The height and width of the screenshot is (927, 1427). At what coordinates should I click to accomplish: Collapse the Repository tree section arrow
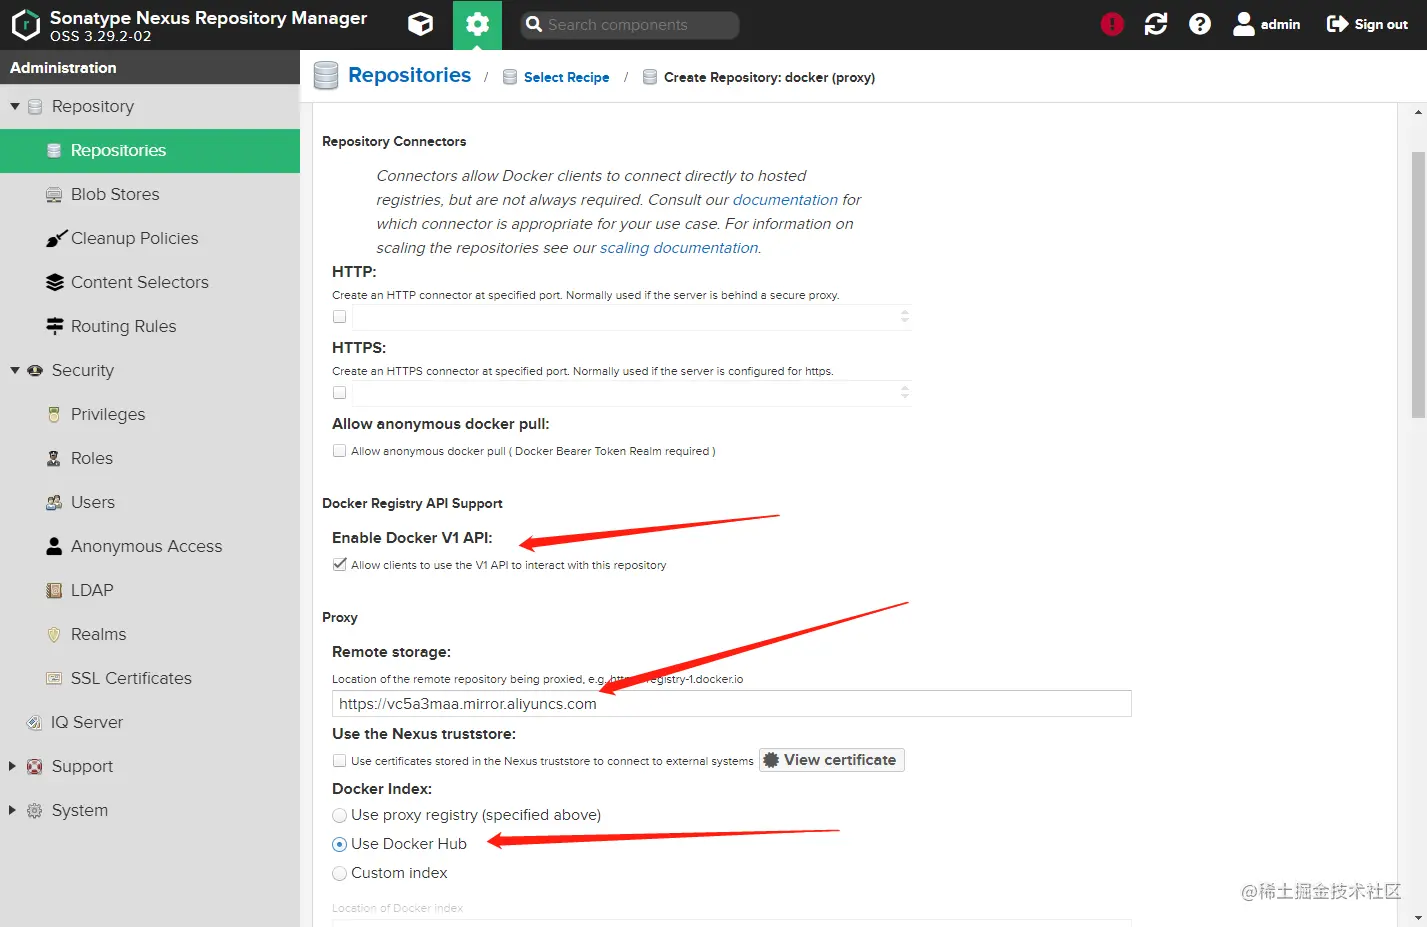(x=15, y=106)
